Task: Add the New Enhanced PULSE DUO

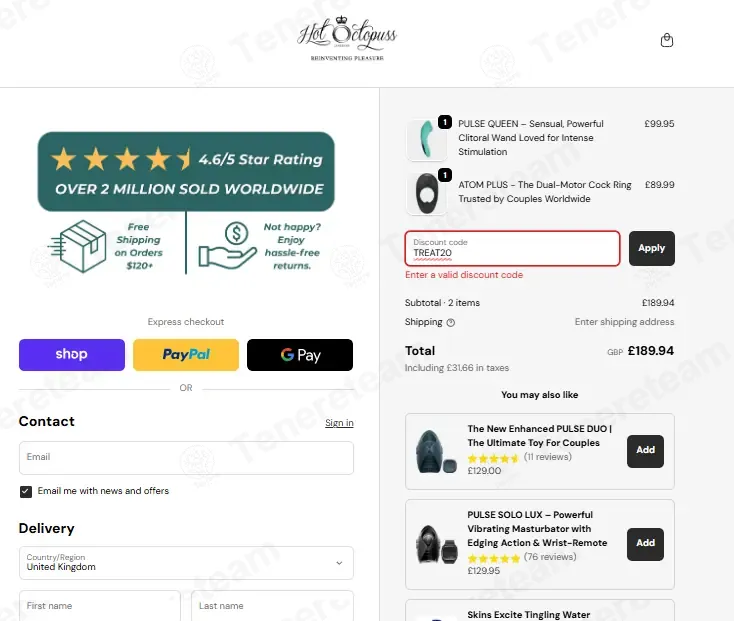Action: click(x=645, y=451)
